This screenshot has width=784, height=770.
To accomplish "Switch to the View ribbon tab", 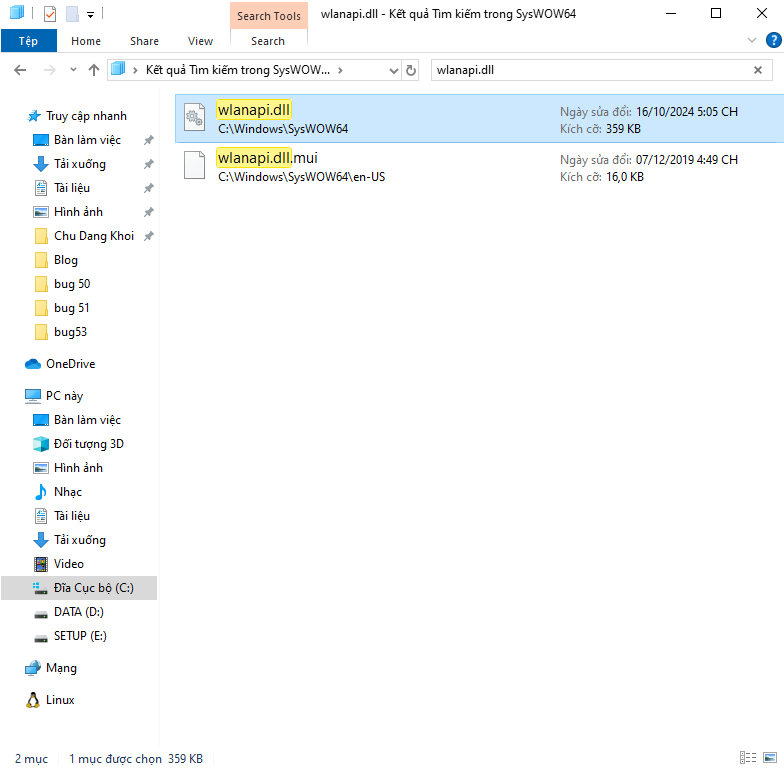I will (x=200, y=41).
